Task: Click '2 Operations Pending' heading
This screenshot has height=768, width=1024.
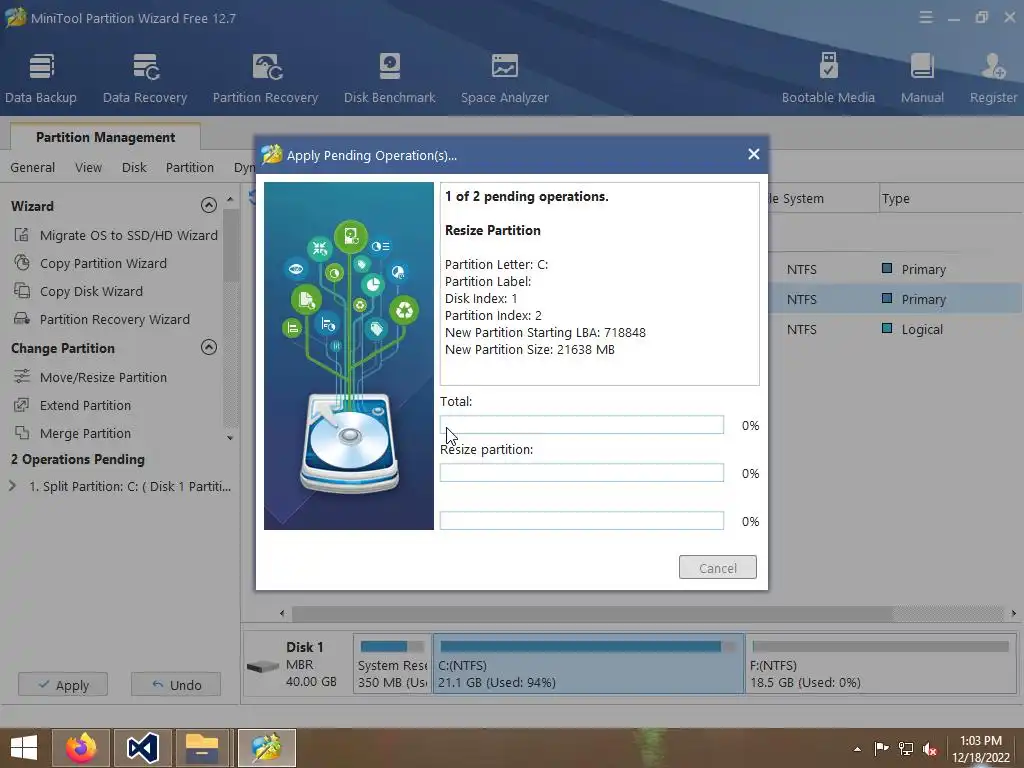Action: pyautogui.click(x=78, y=459)
